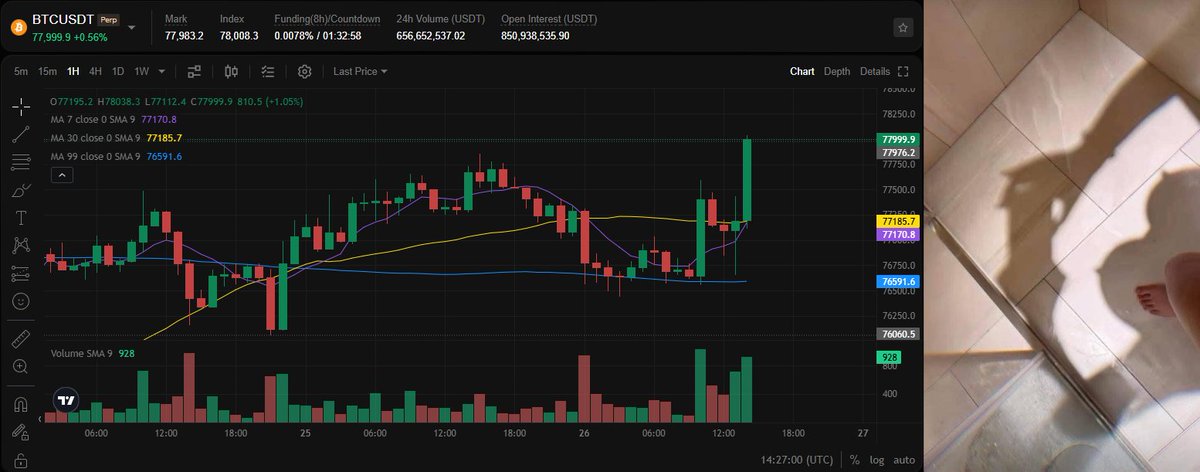Open the prediction and measurement tool

20,273
